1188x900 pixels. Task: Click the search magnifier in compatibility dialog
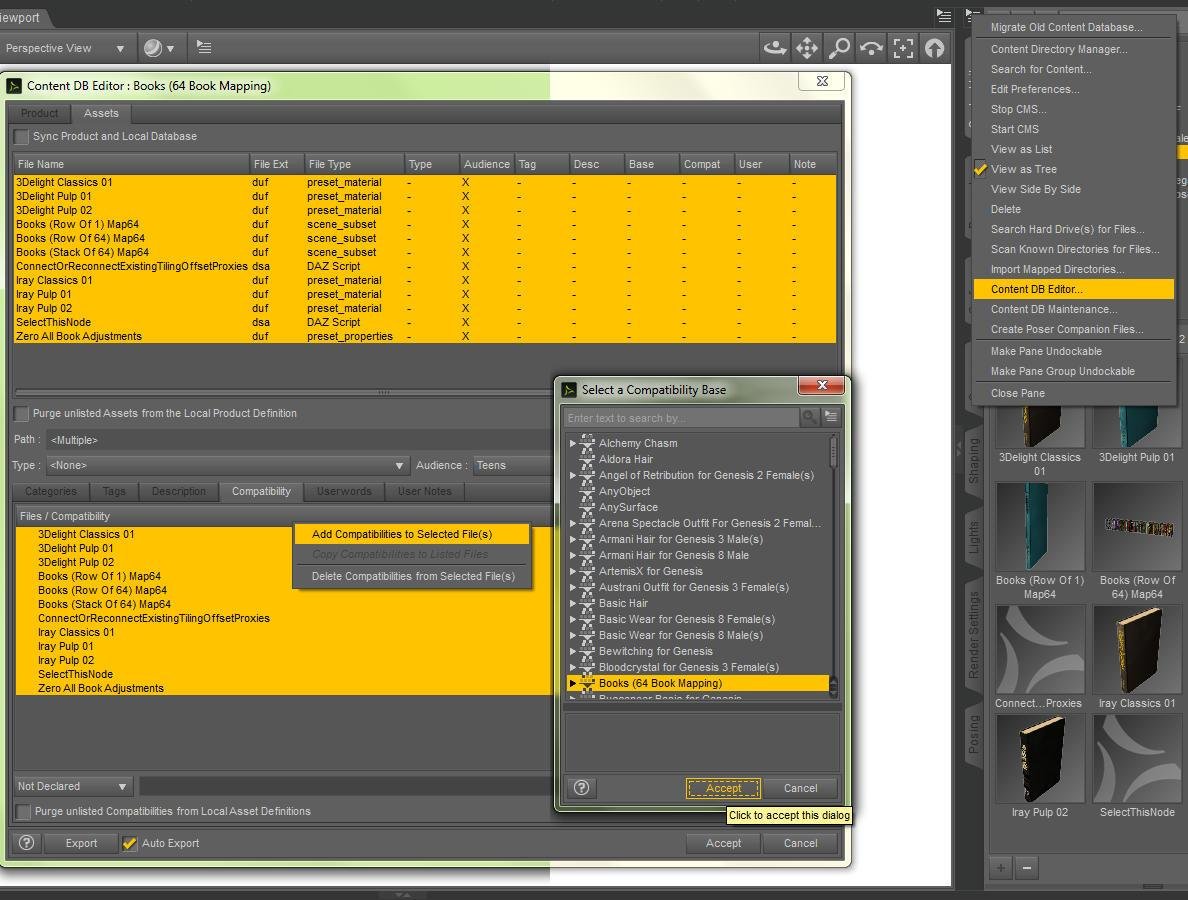tap(809, 417)
